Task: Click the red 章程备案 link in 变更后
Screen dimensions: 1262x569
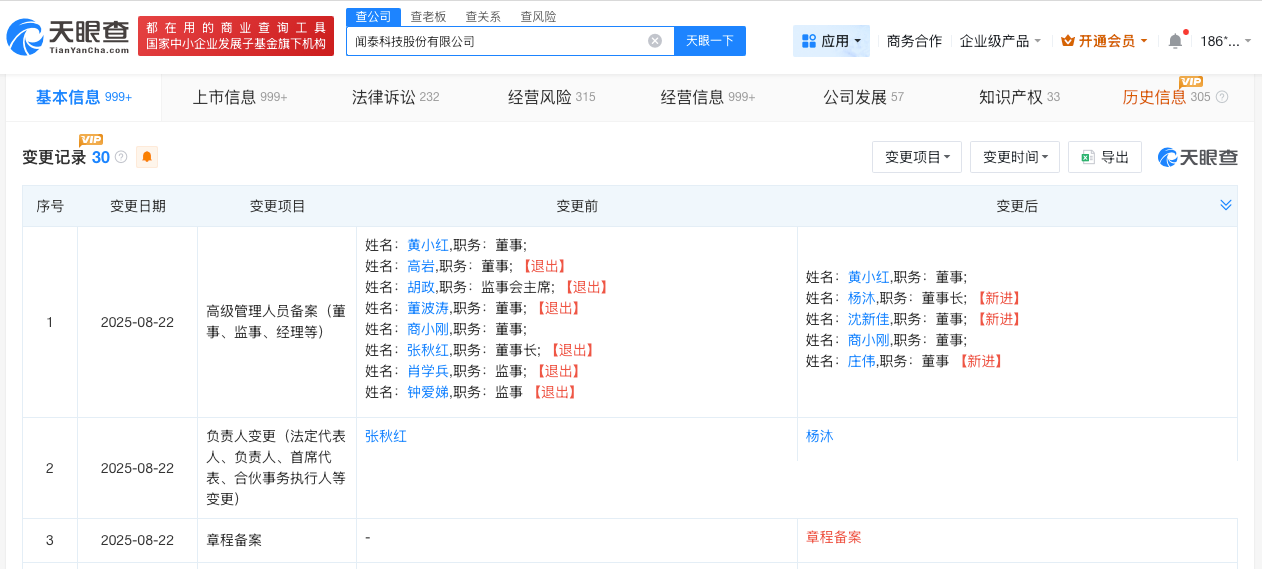Action: point(834,537)
